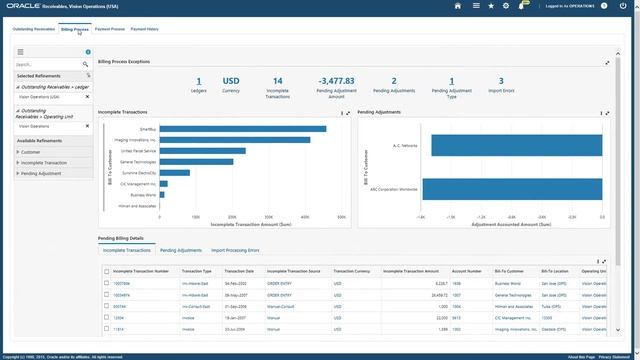Open the Help question mark icon
This screenshot has height=360, width=640.
604,6
